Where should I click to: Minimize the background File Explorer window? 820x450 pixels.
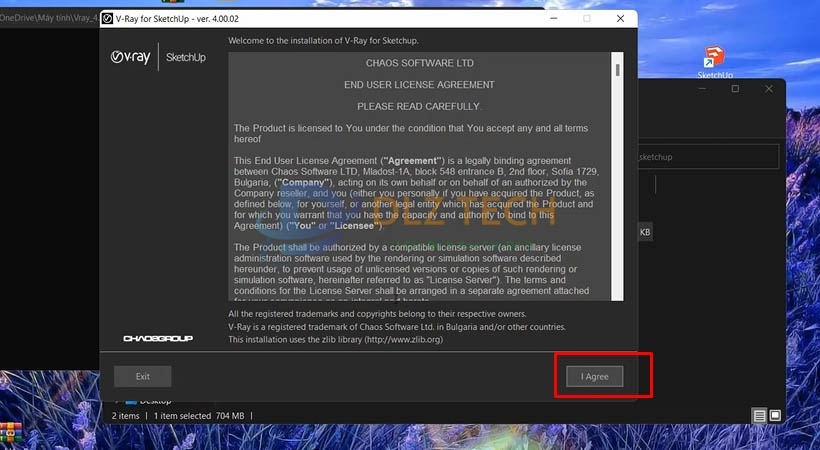[702, 89]
